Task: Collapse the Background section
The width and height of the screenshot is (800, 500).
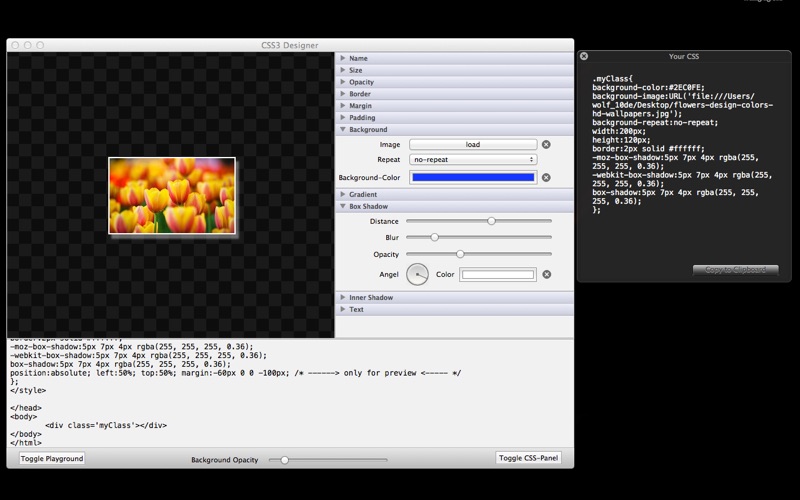Action: coord(454,130)
